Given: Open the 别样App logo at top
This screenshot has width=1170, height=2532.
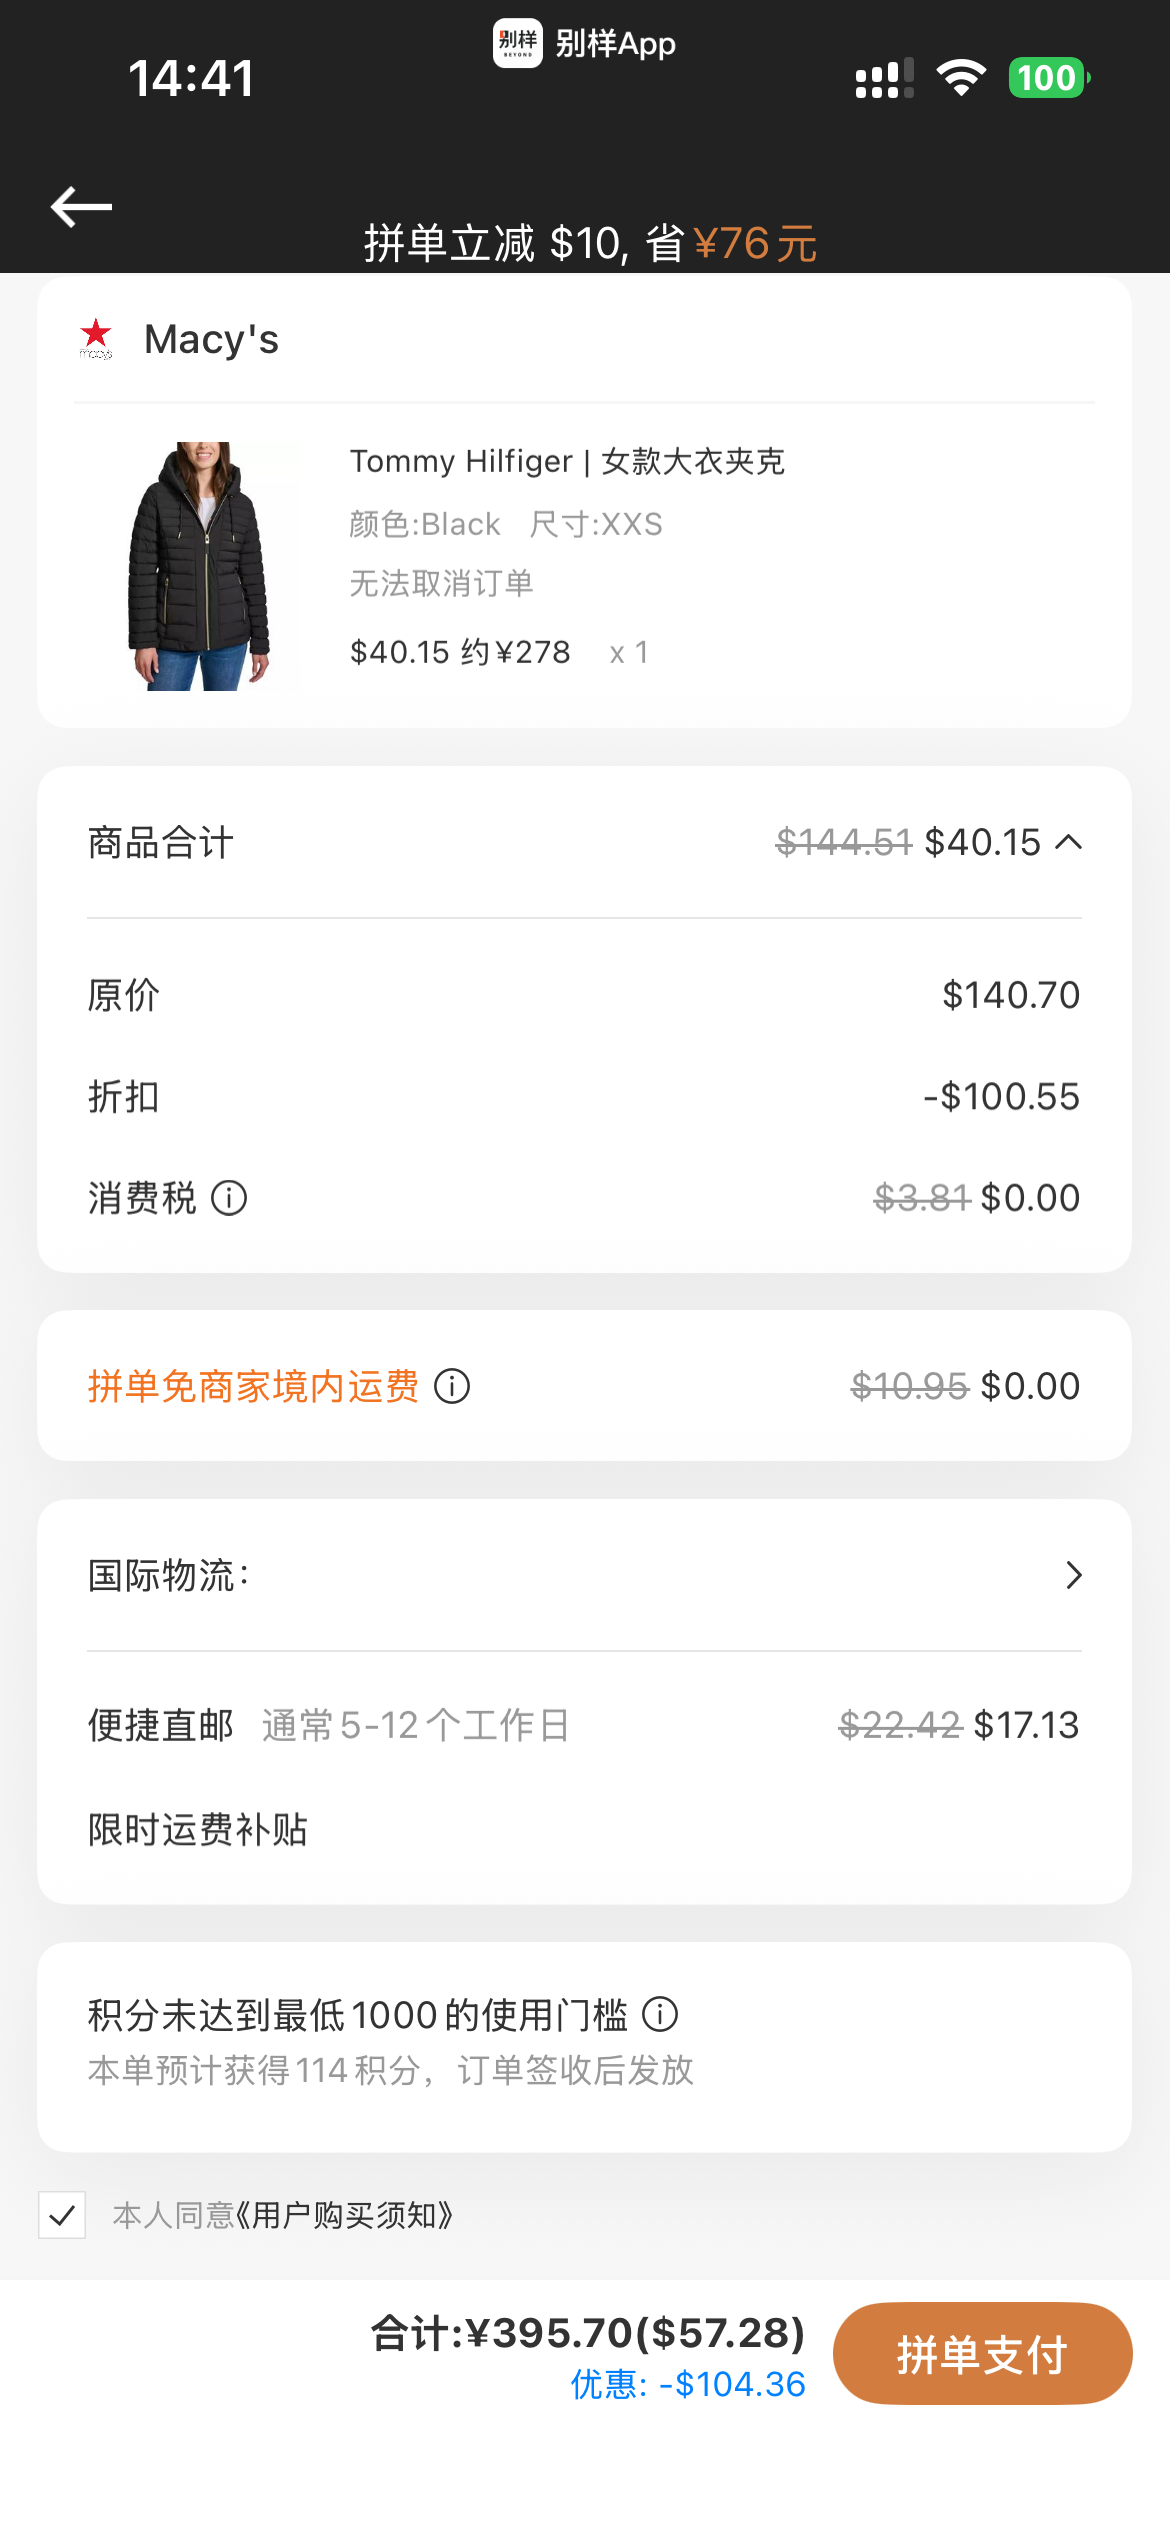Looking at the screenshot, I should (x=518, y=43).
